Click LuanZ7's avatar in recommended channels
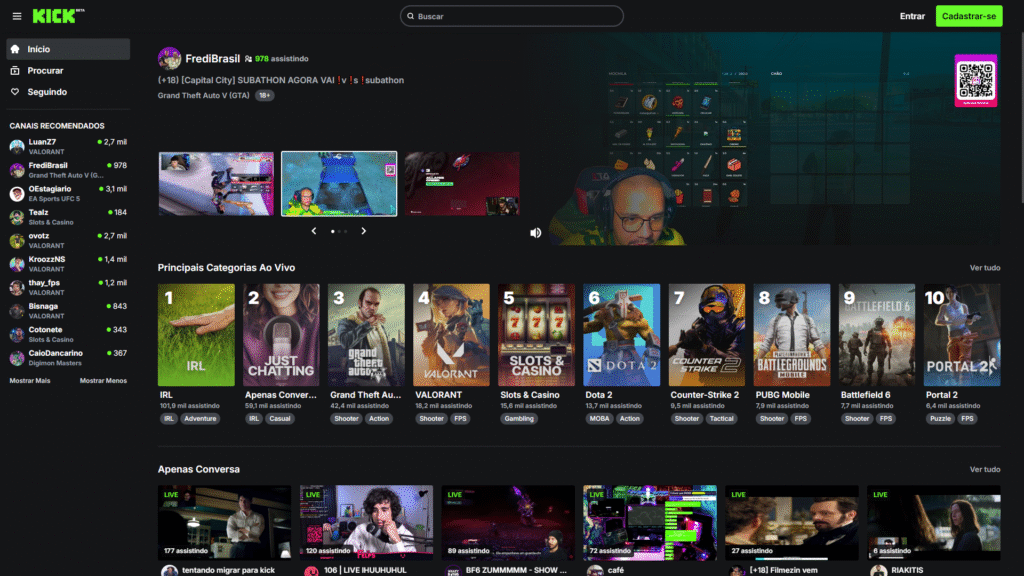The width and height of the screenshot is (1024, 576). click(17, 146)
